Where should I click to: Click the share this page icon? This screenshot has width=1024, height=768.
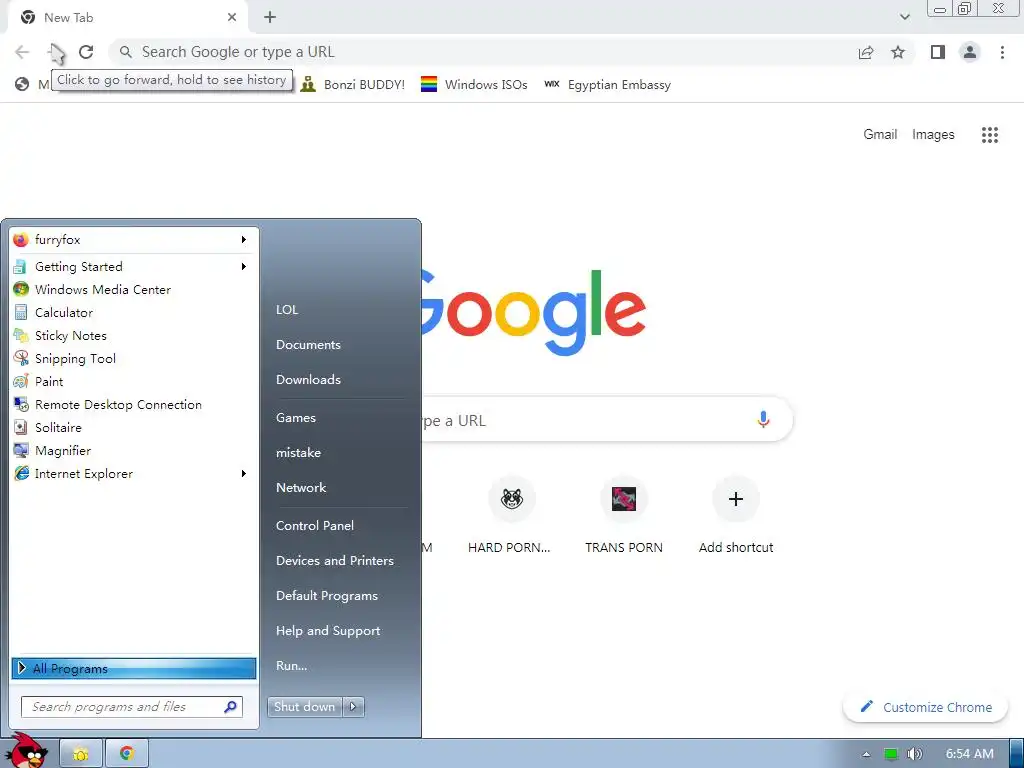point(866,52)
